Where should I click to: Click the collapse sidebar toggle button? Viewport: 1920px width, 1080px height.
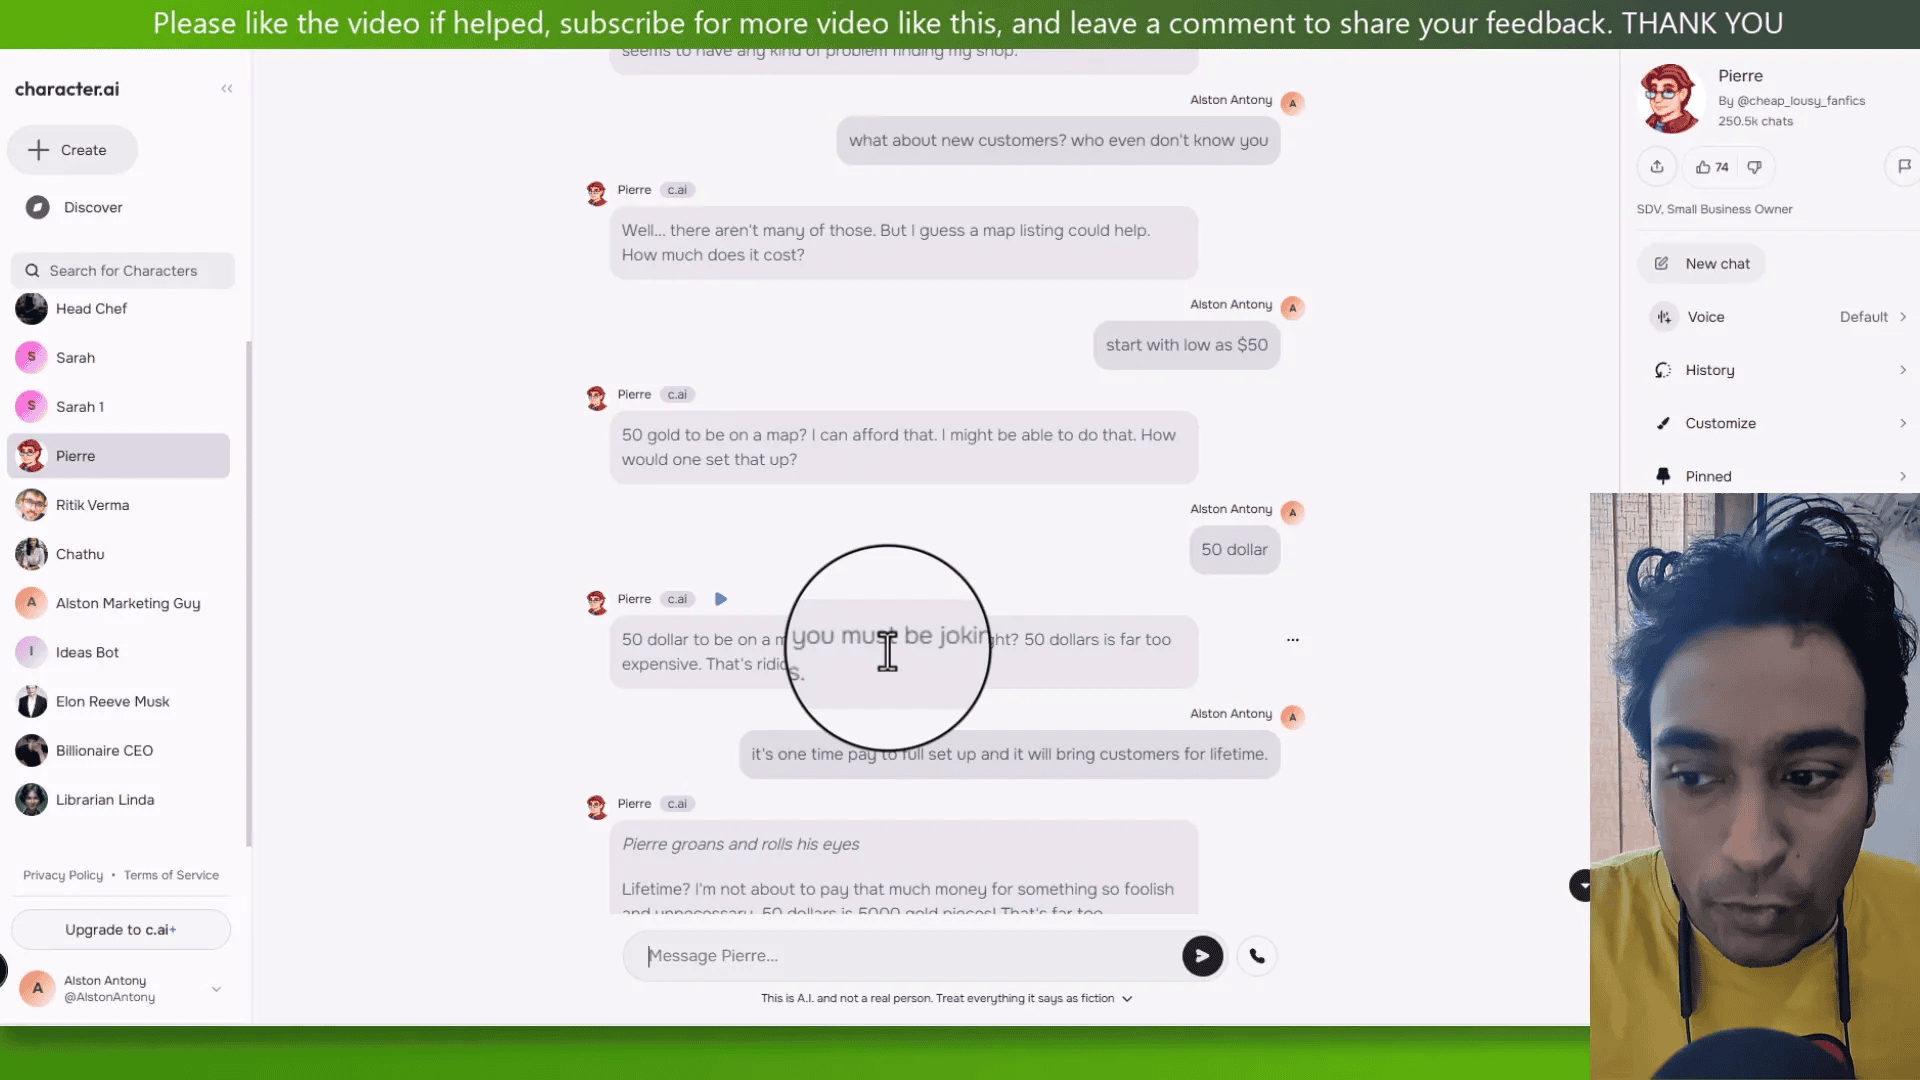[225, 88]
